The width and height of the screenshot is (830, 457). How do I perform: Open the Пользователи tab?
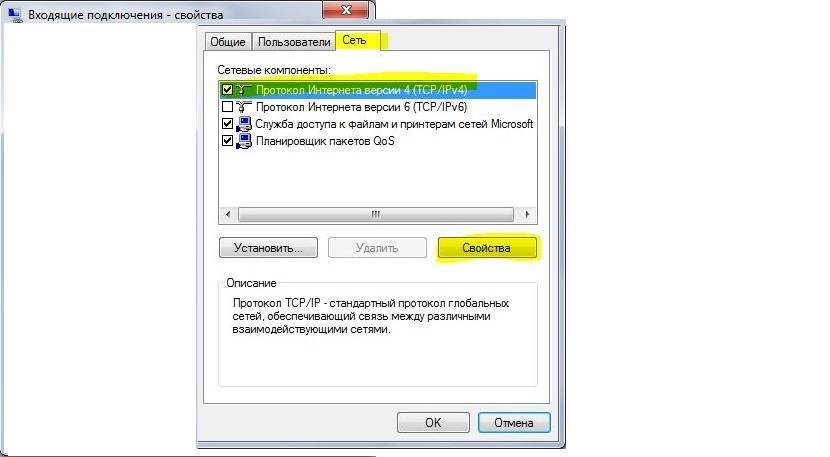294,42
